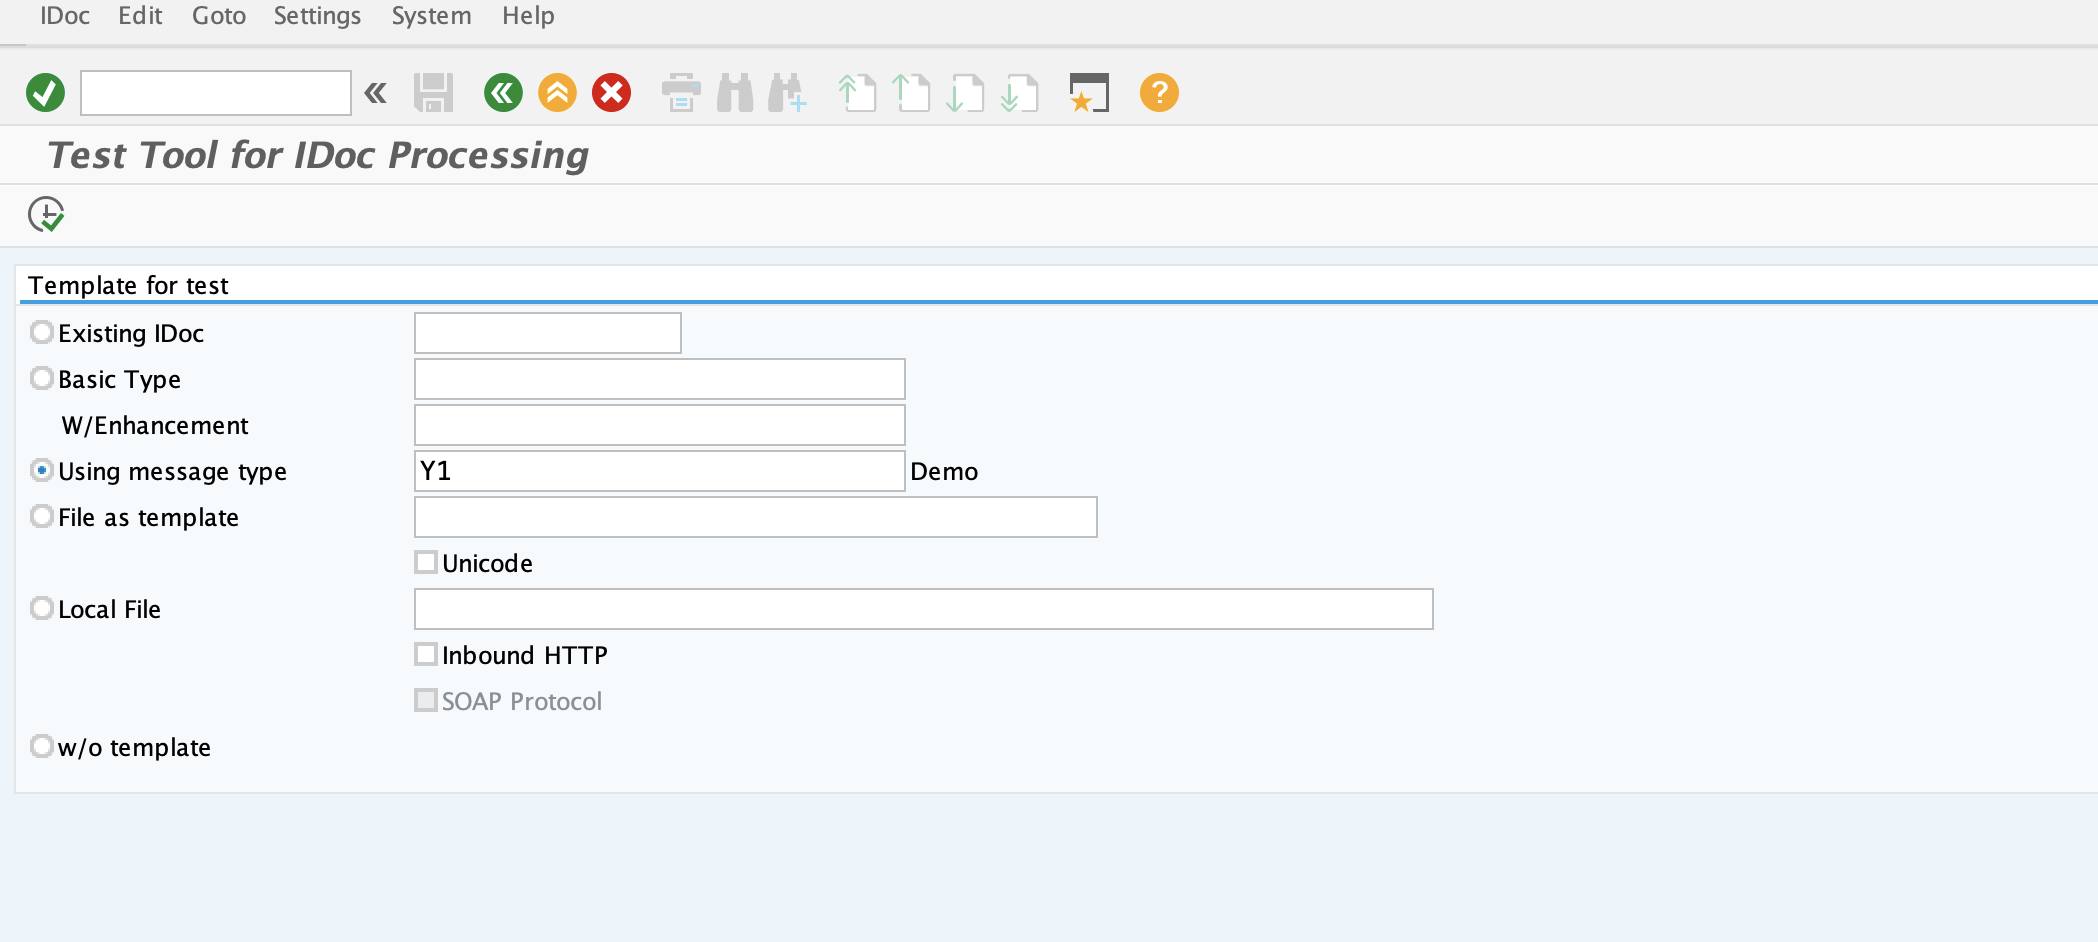Screen dimensions: 2098x942
Task: Confirm input with the green checkmark
Action: point(45,92)
